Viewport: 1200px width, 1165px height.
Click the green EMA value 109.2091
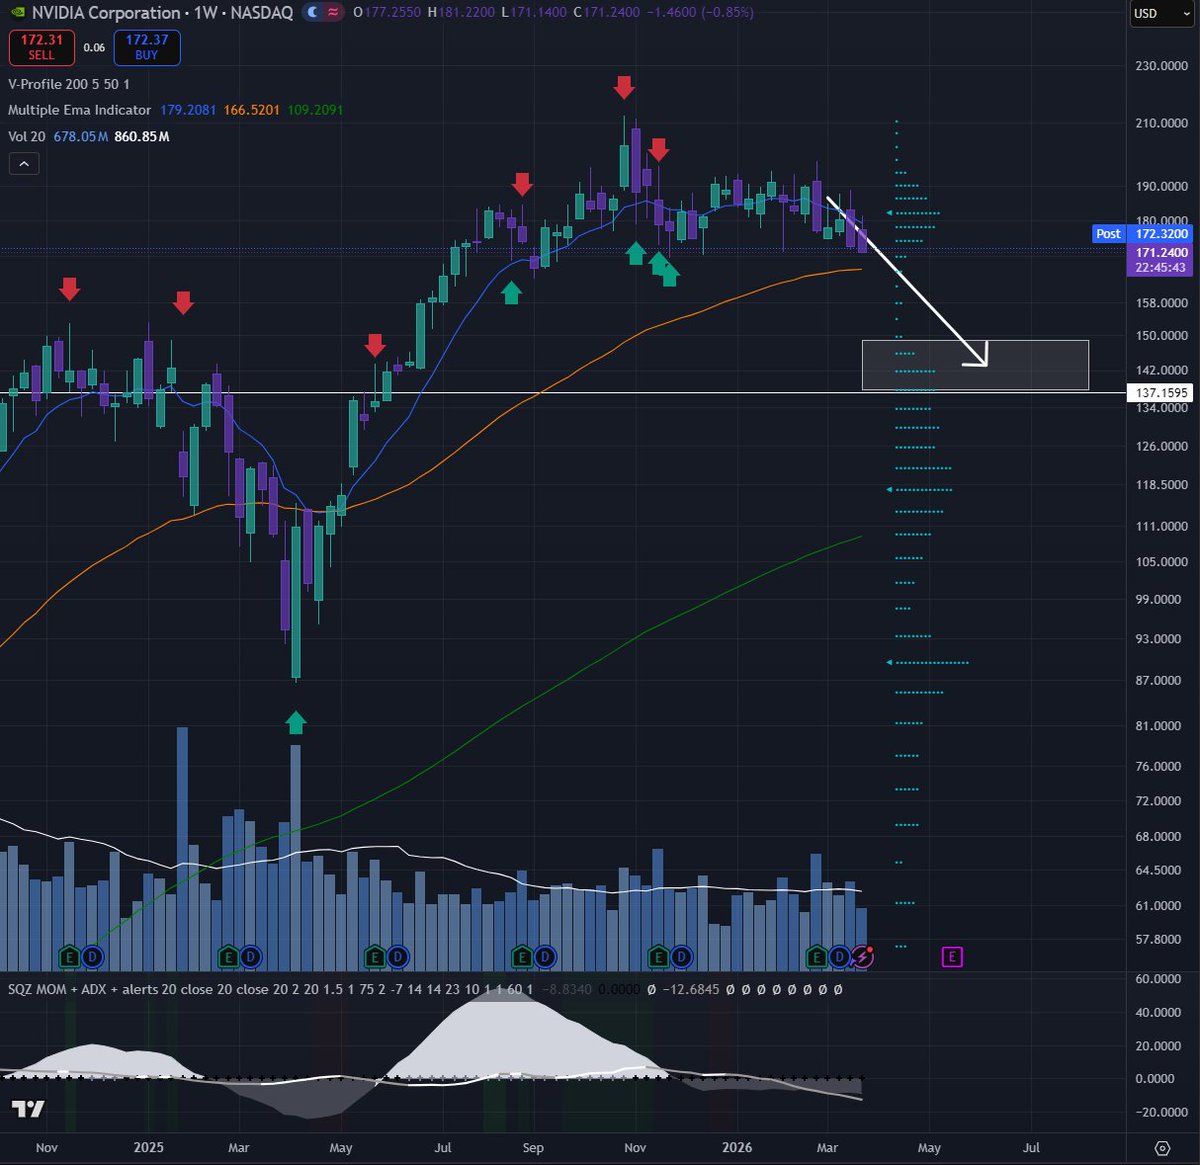(x=315, y=110)
